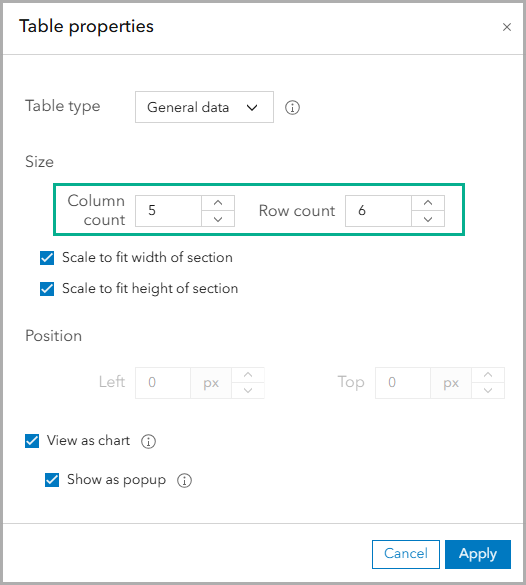Click the Column count input field
The width and height of the screenshot is (526, 585).
coord(169,211)
